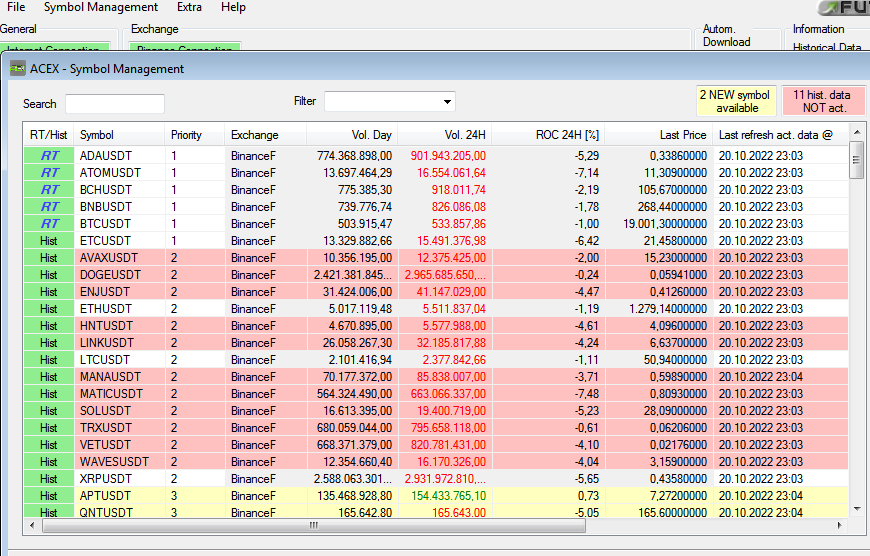Click MANAUSDT refresh time 20.10.2022 23:04
870x556 pixels.
point(761,377)
